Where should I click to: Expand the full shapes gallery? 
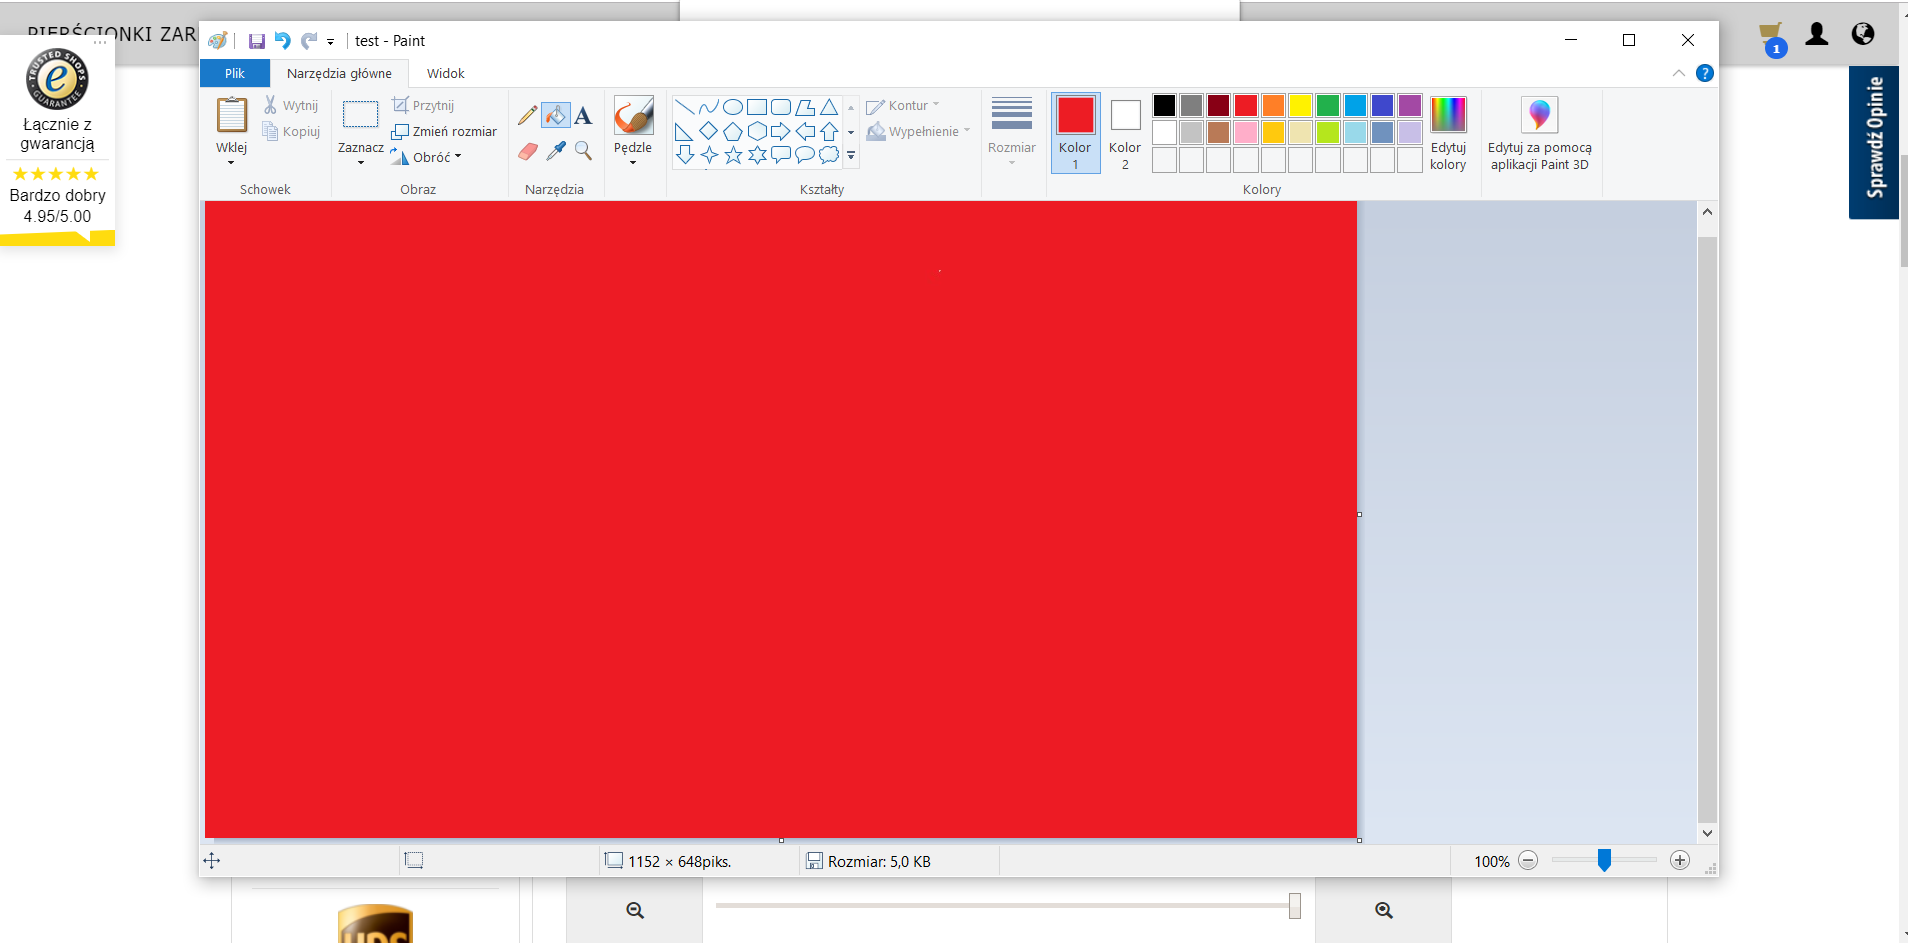pyautogui.click(x=851, y=155)
